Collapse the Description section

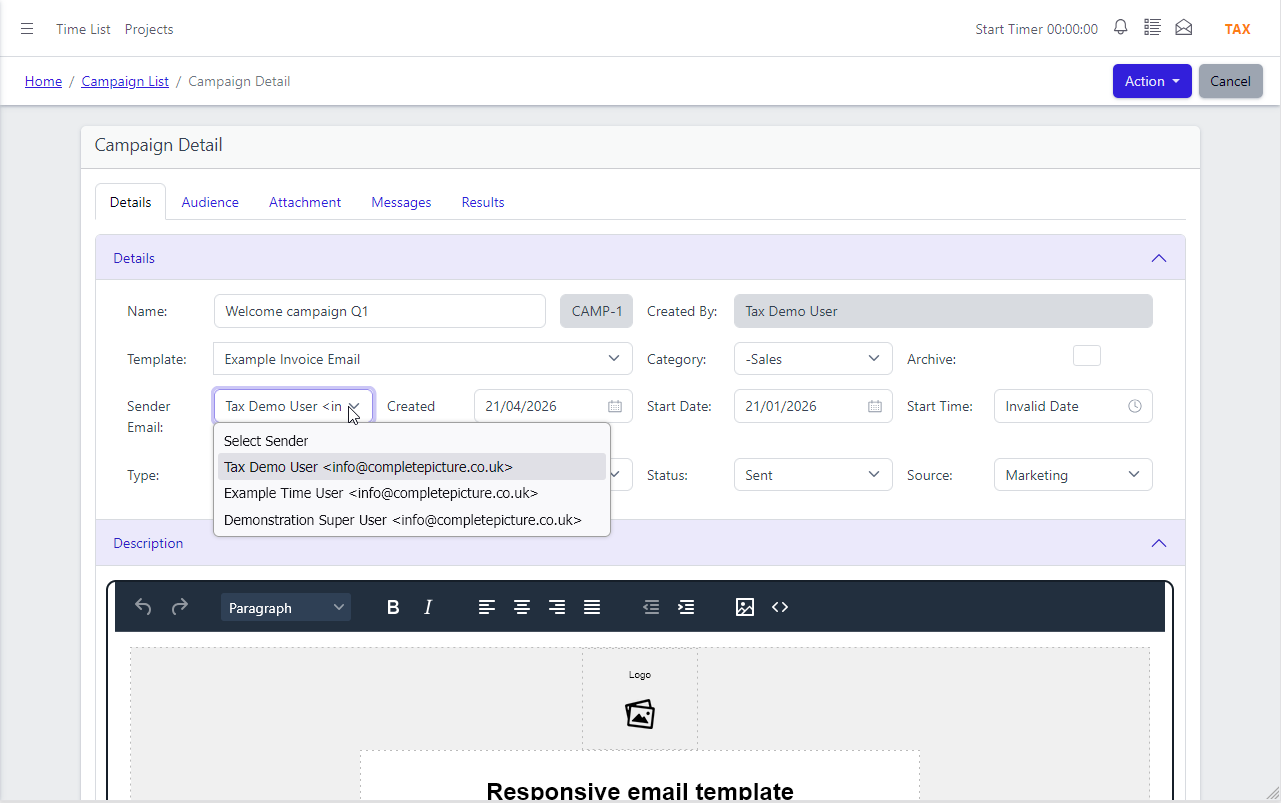pos(1159,543)
